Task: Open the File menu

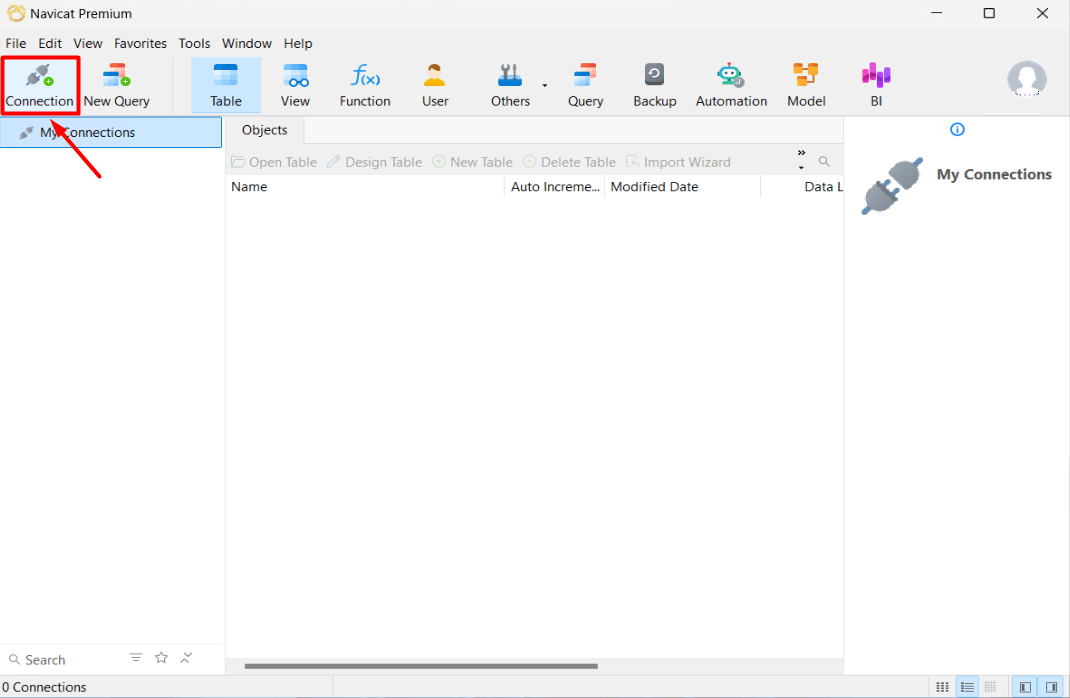Action: click(16, 43)
